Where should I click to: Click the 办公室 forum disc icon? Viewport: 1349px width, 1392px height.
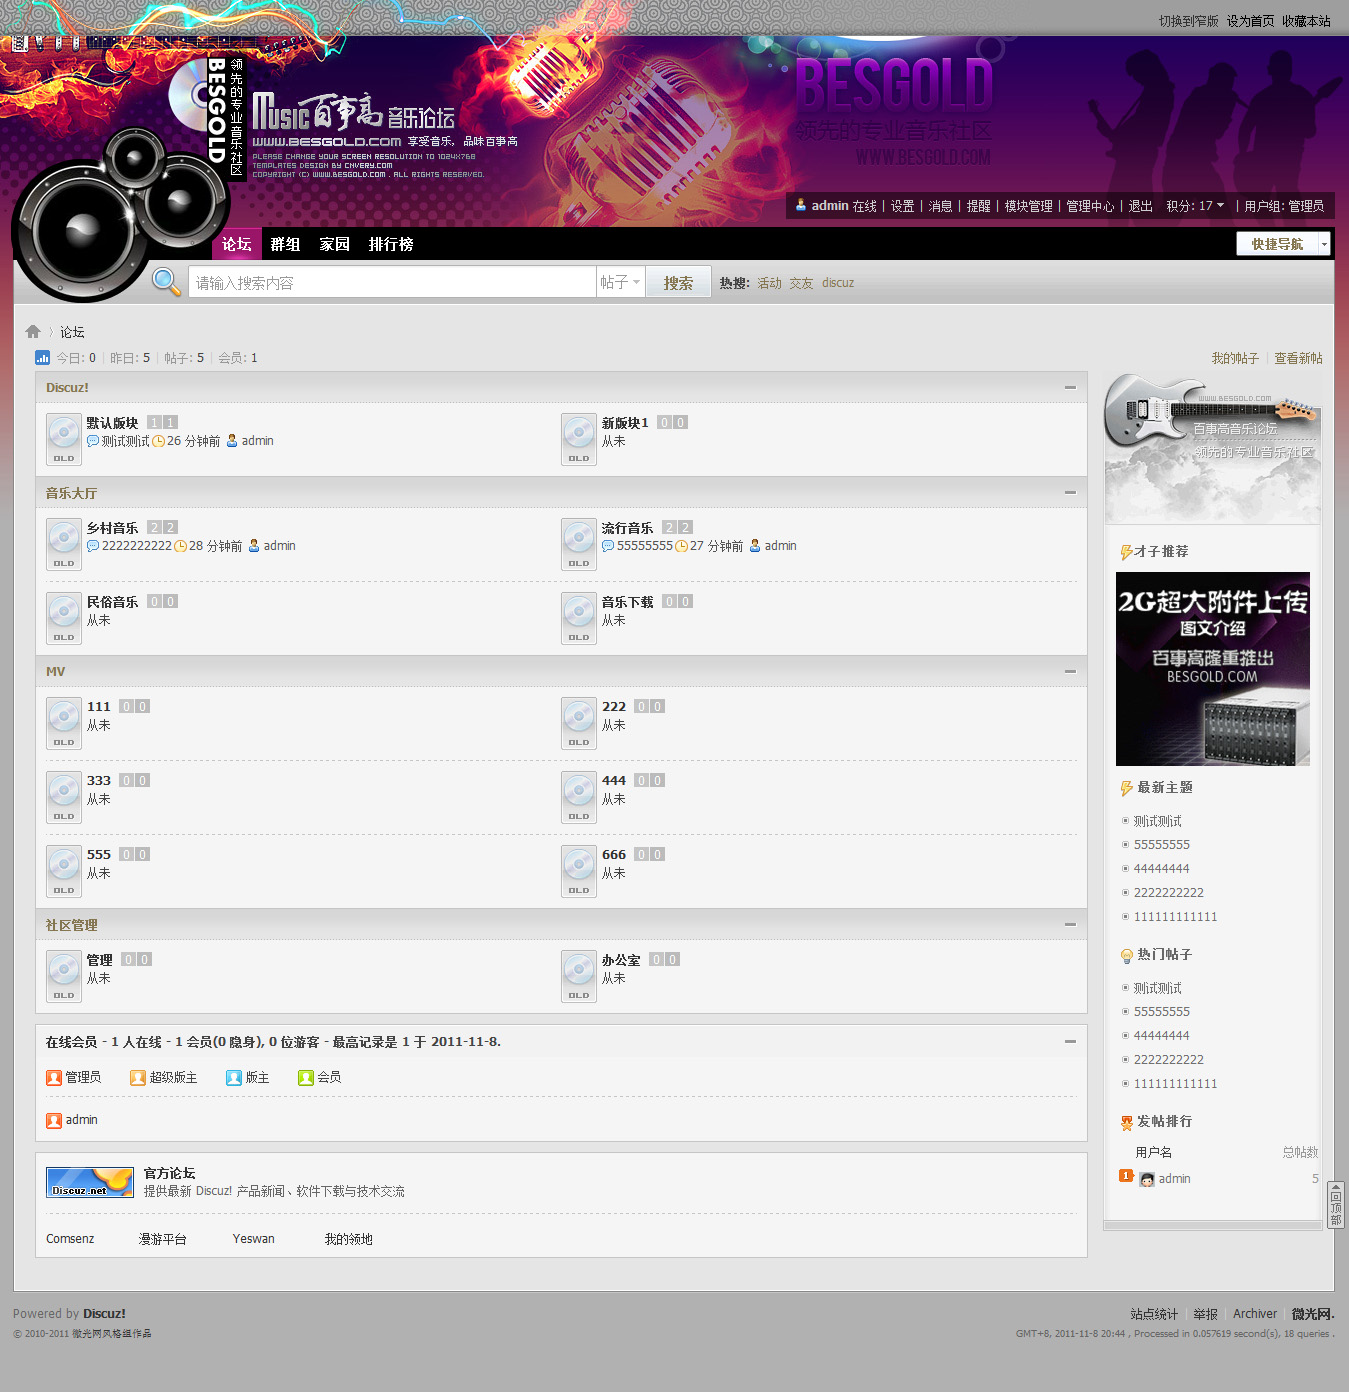[x=579, y=976]
